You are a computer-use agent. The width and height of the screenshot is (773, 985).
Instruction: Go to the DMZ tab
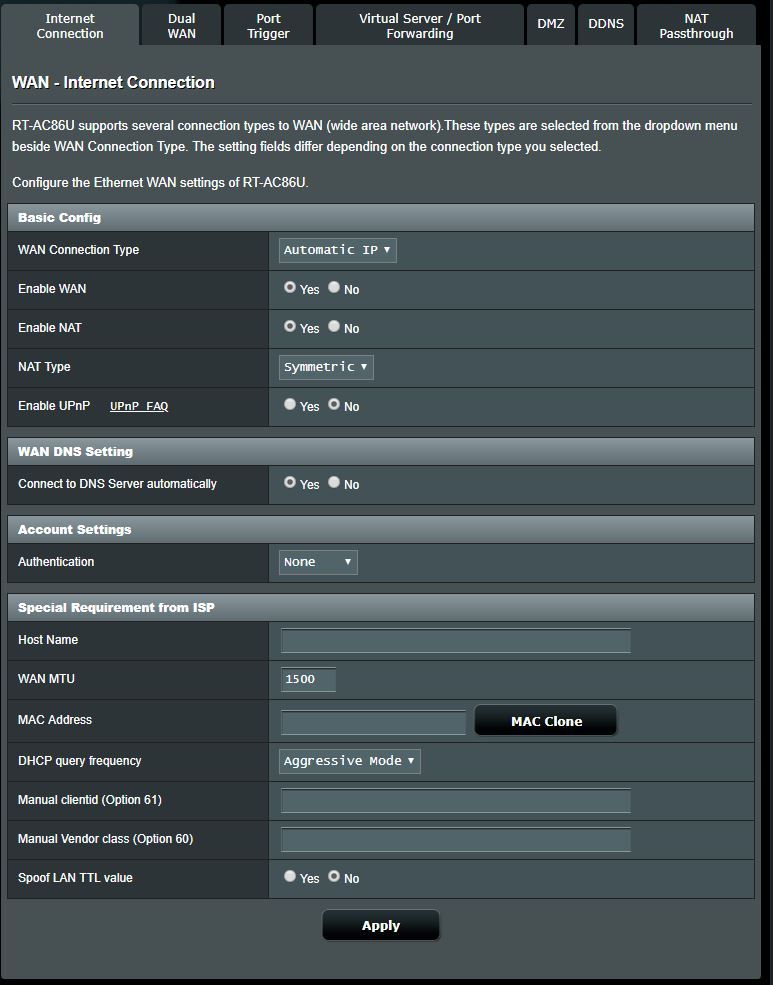pos(551,24)
